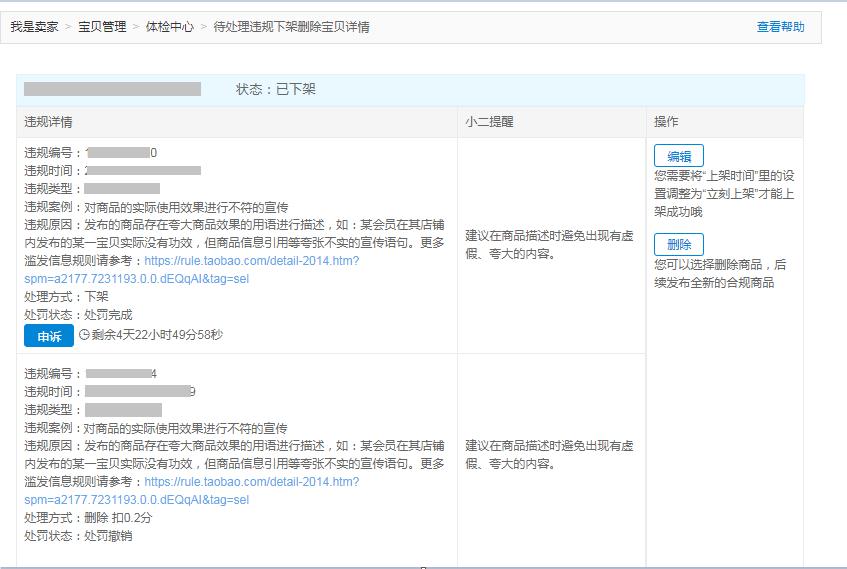
Task: Select the 操作 column header
Action: pos(666,122)
